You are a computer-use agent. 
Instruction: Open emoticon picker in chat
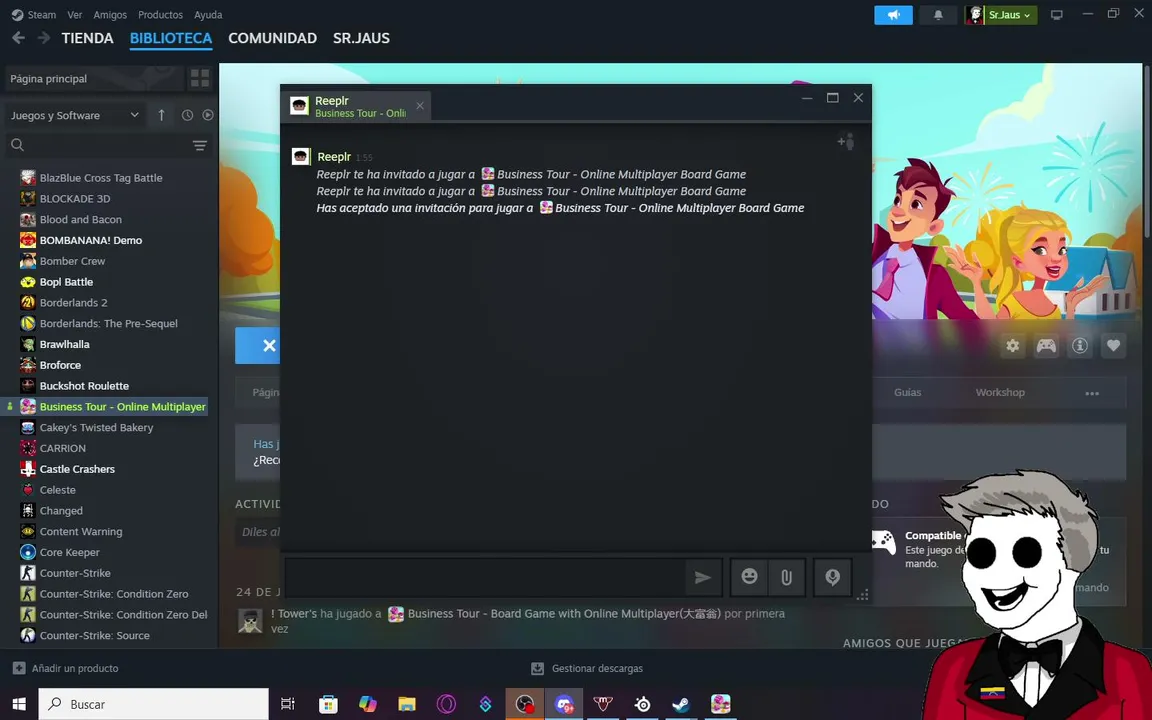click(x=749, y=577)
